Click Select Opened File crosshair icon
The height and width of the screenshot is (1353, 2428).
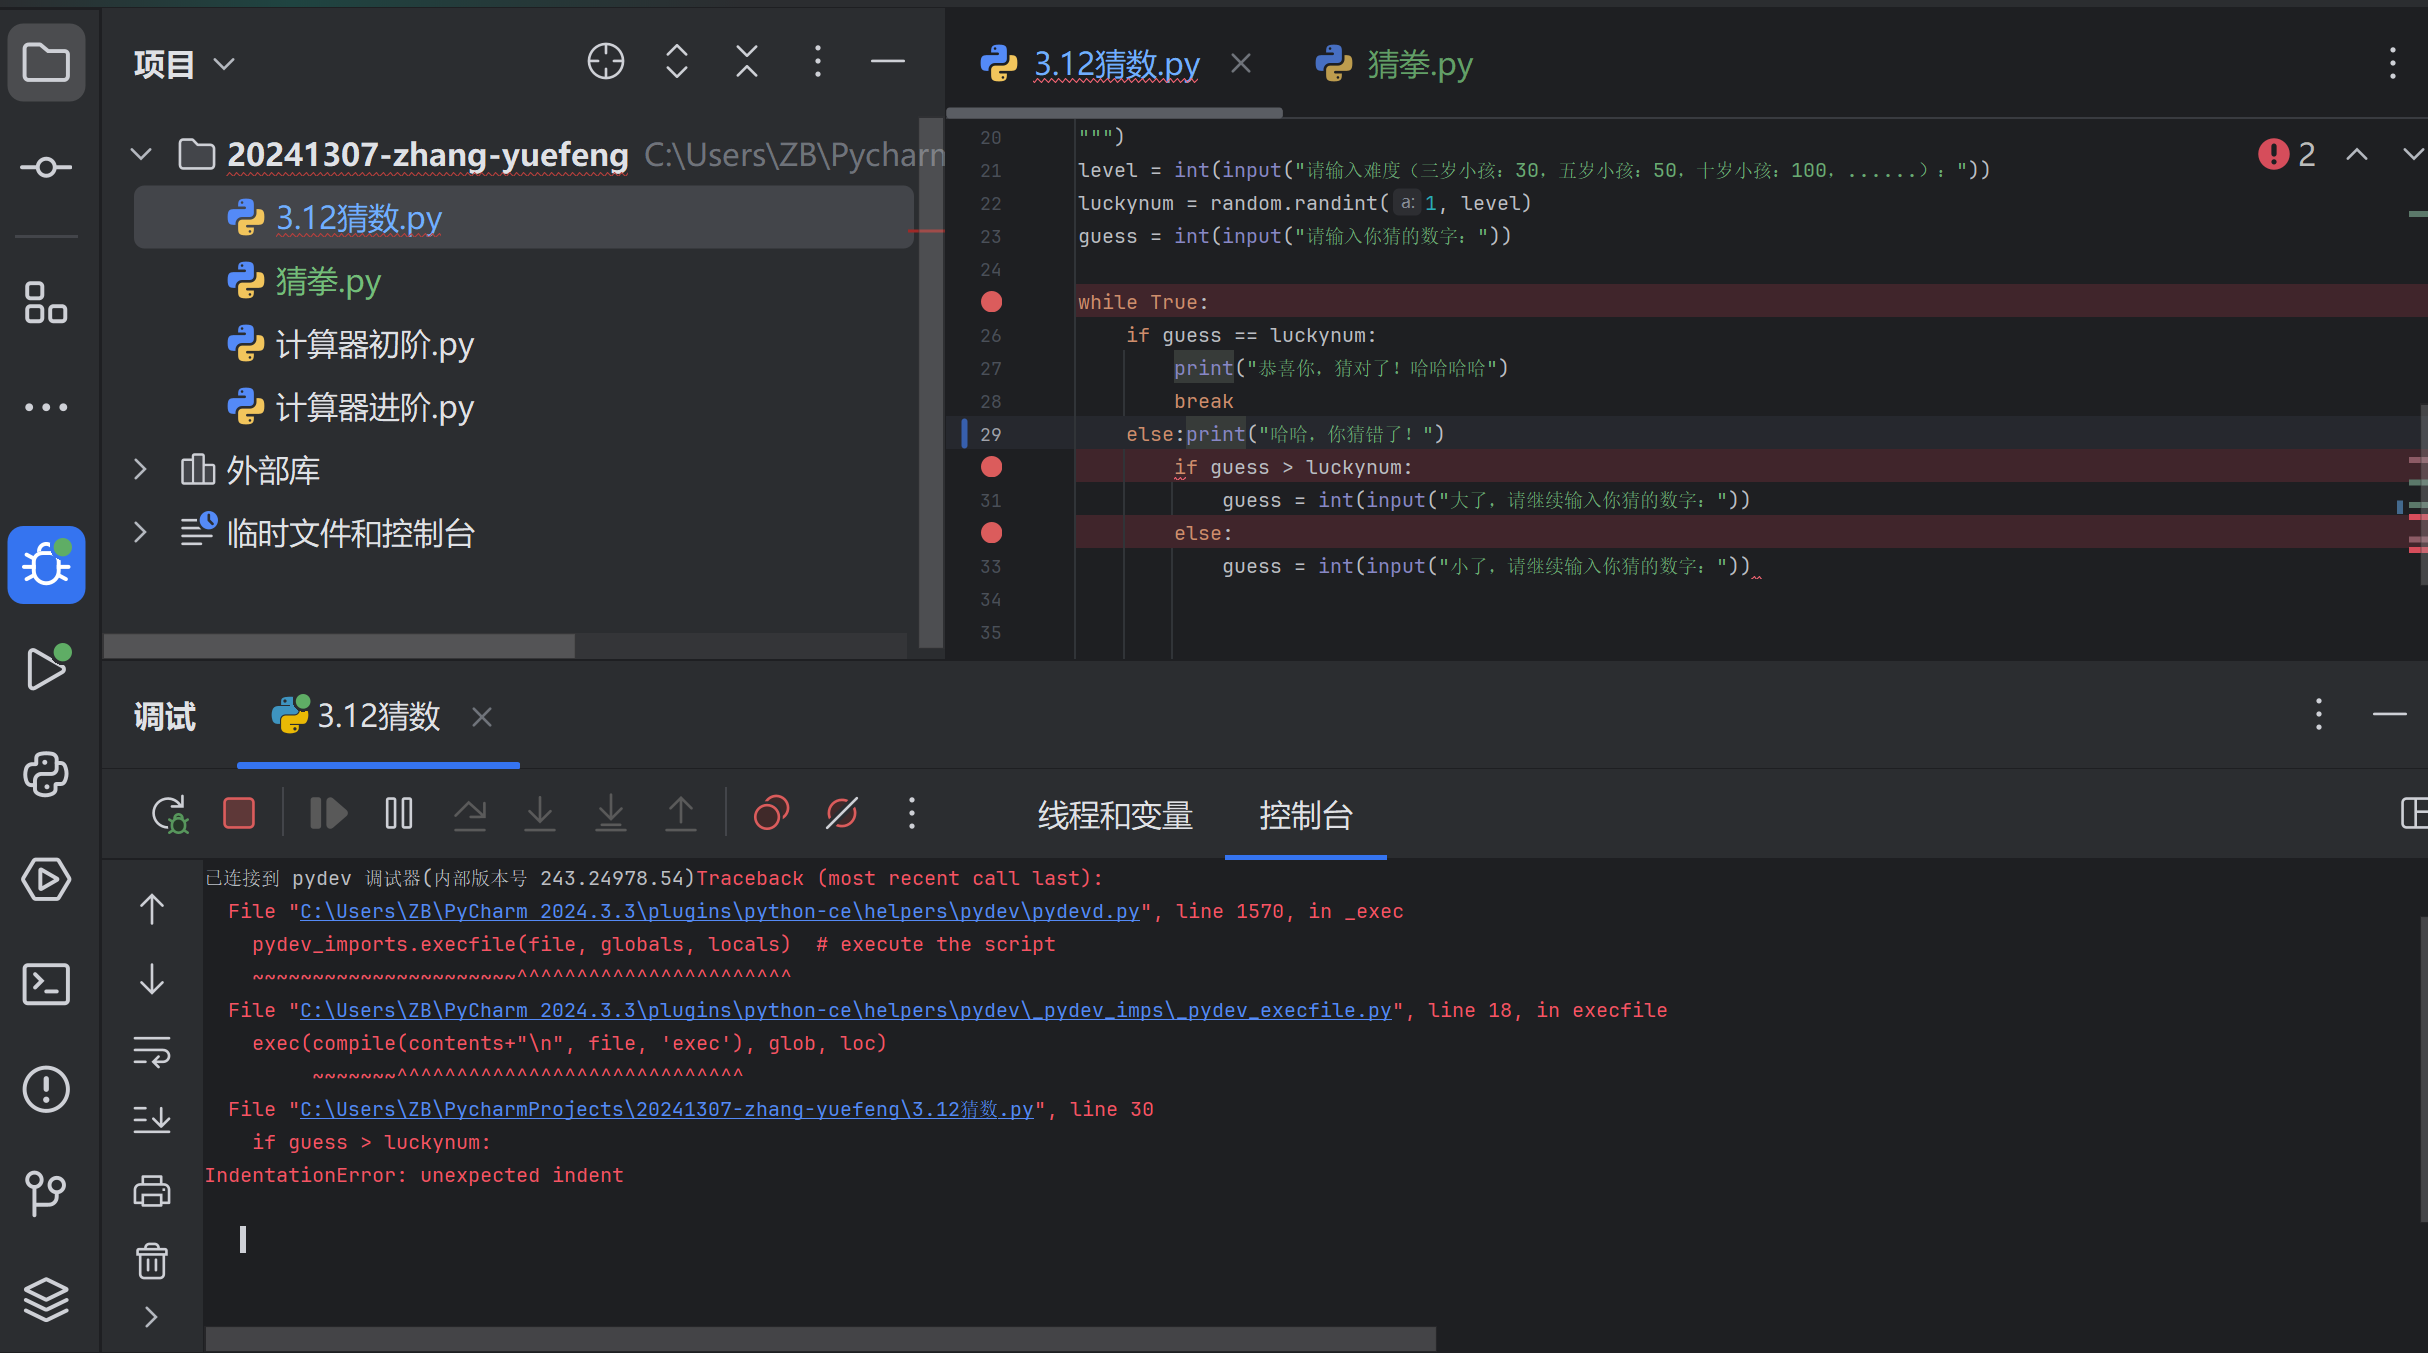[x=605, y=62]
